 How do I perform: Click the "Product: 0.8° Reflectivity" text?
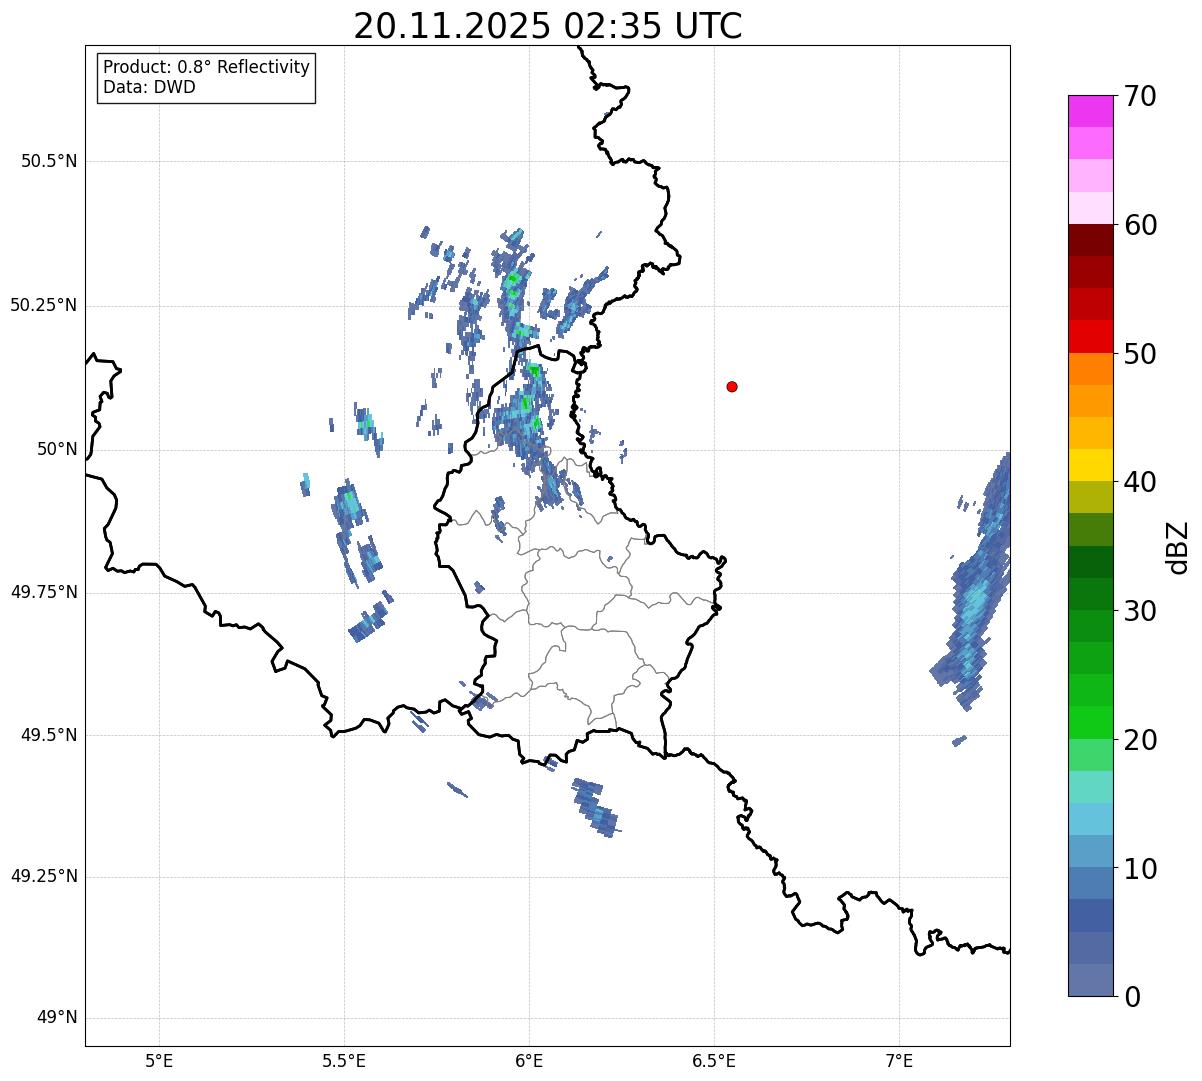(207, 68)
